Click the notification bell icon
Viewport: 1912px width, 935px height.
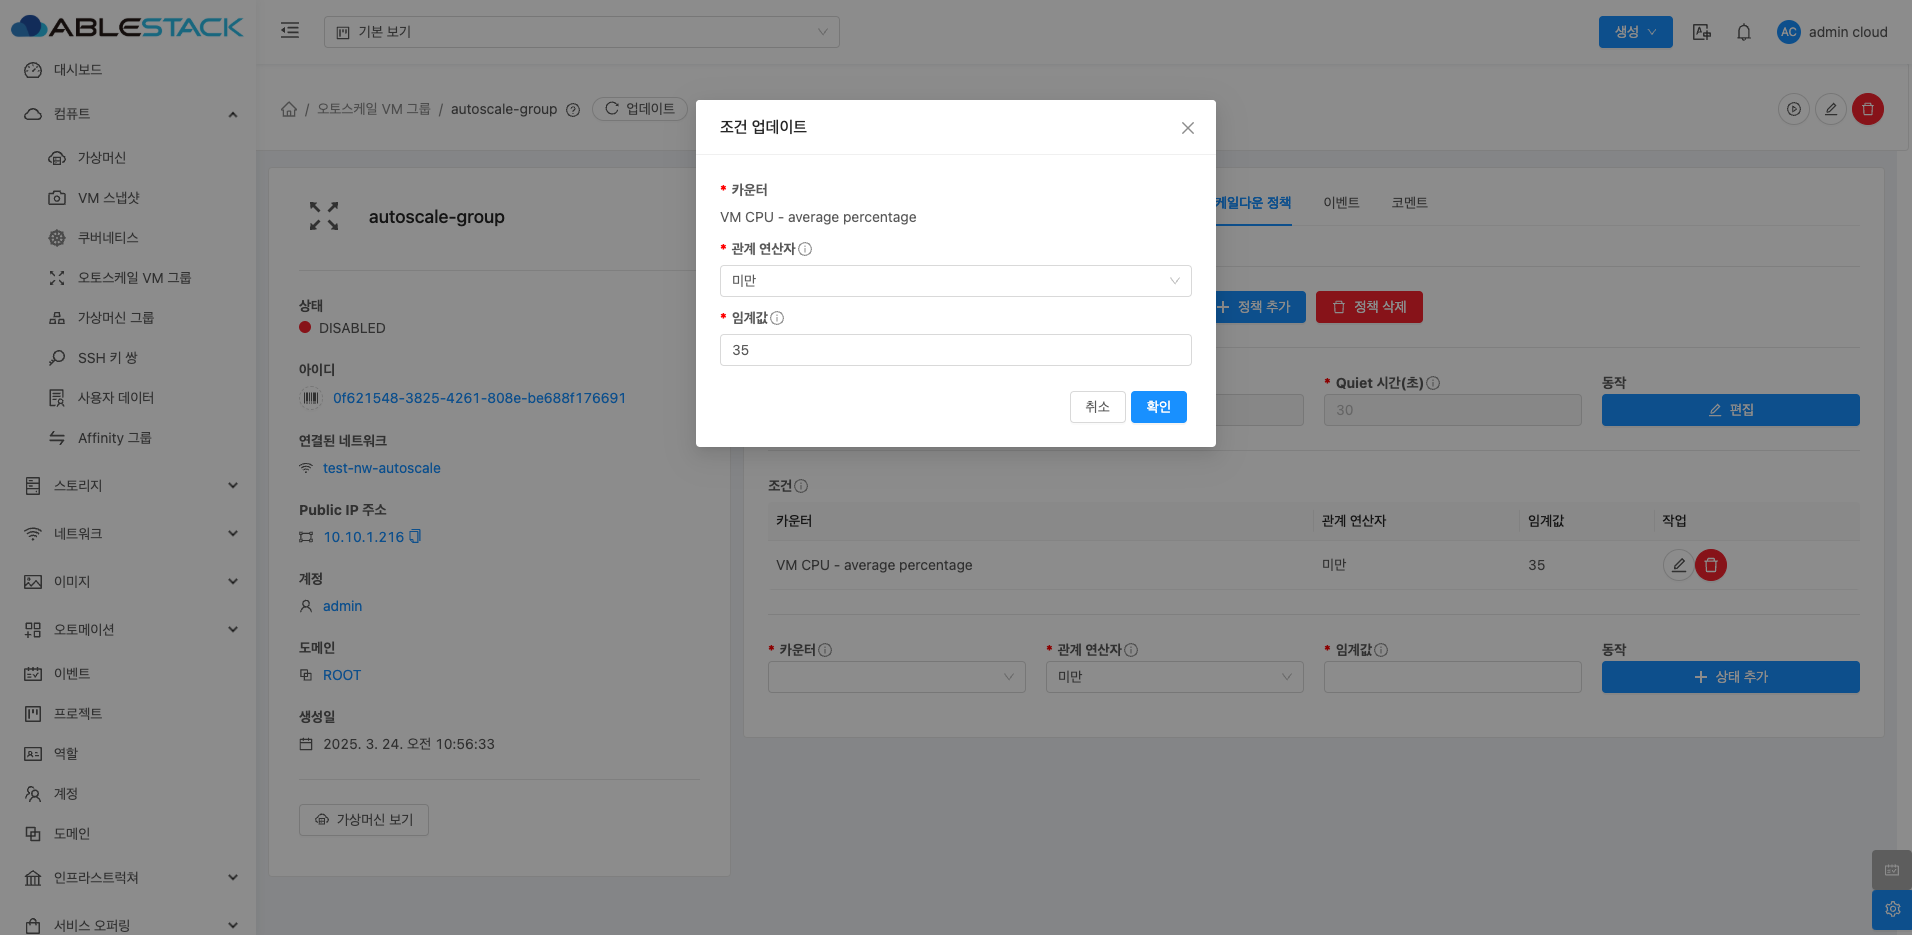pos(1744,32)
